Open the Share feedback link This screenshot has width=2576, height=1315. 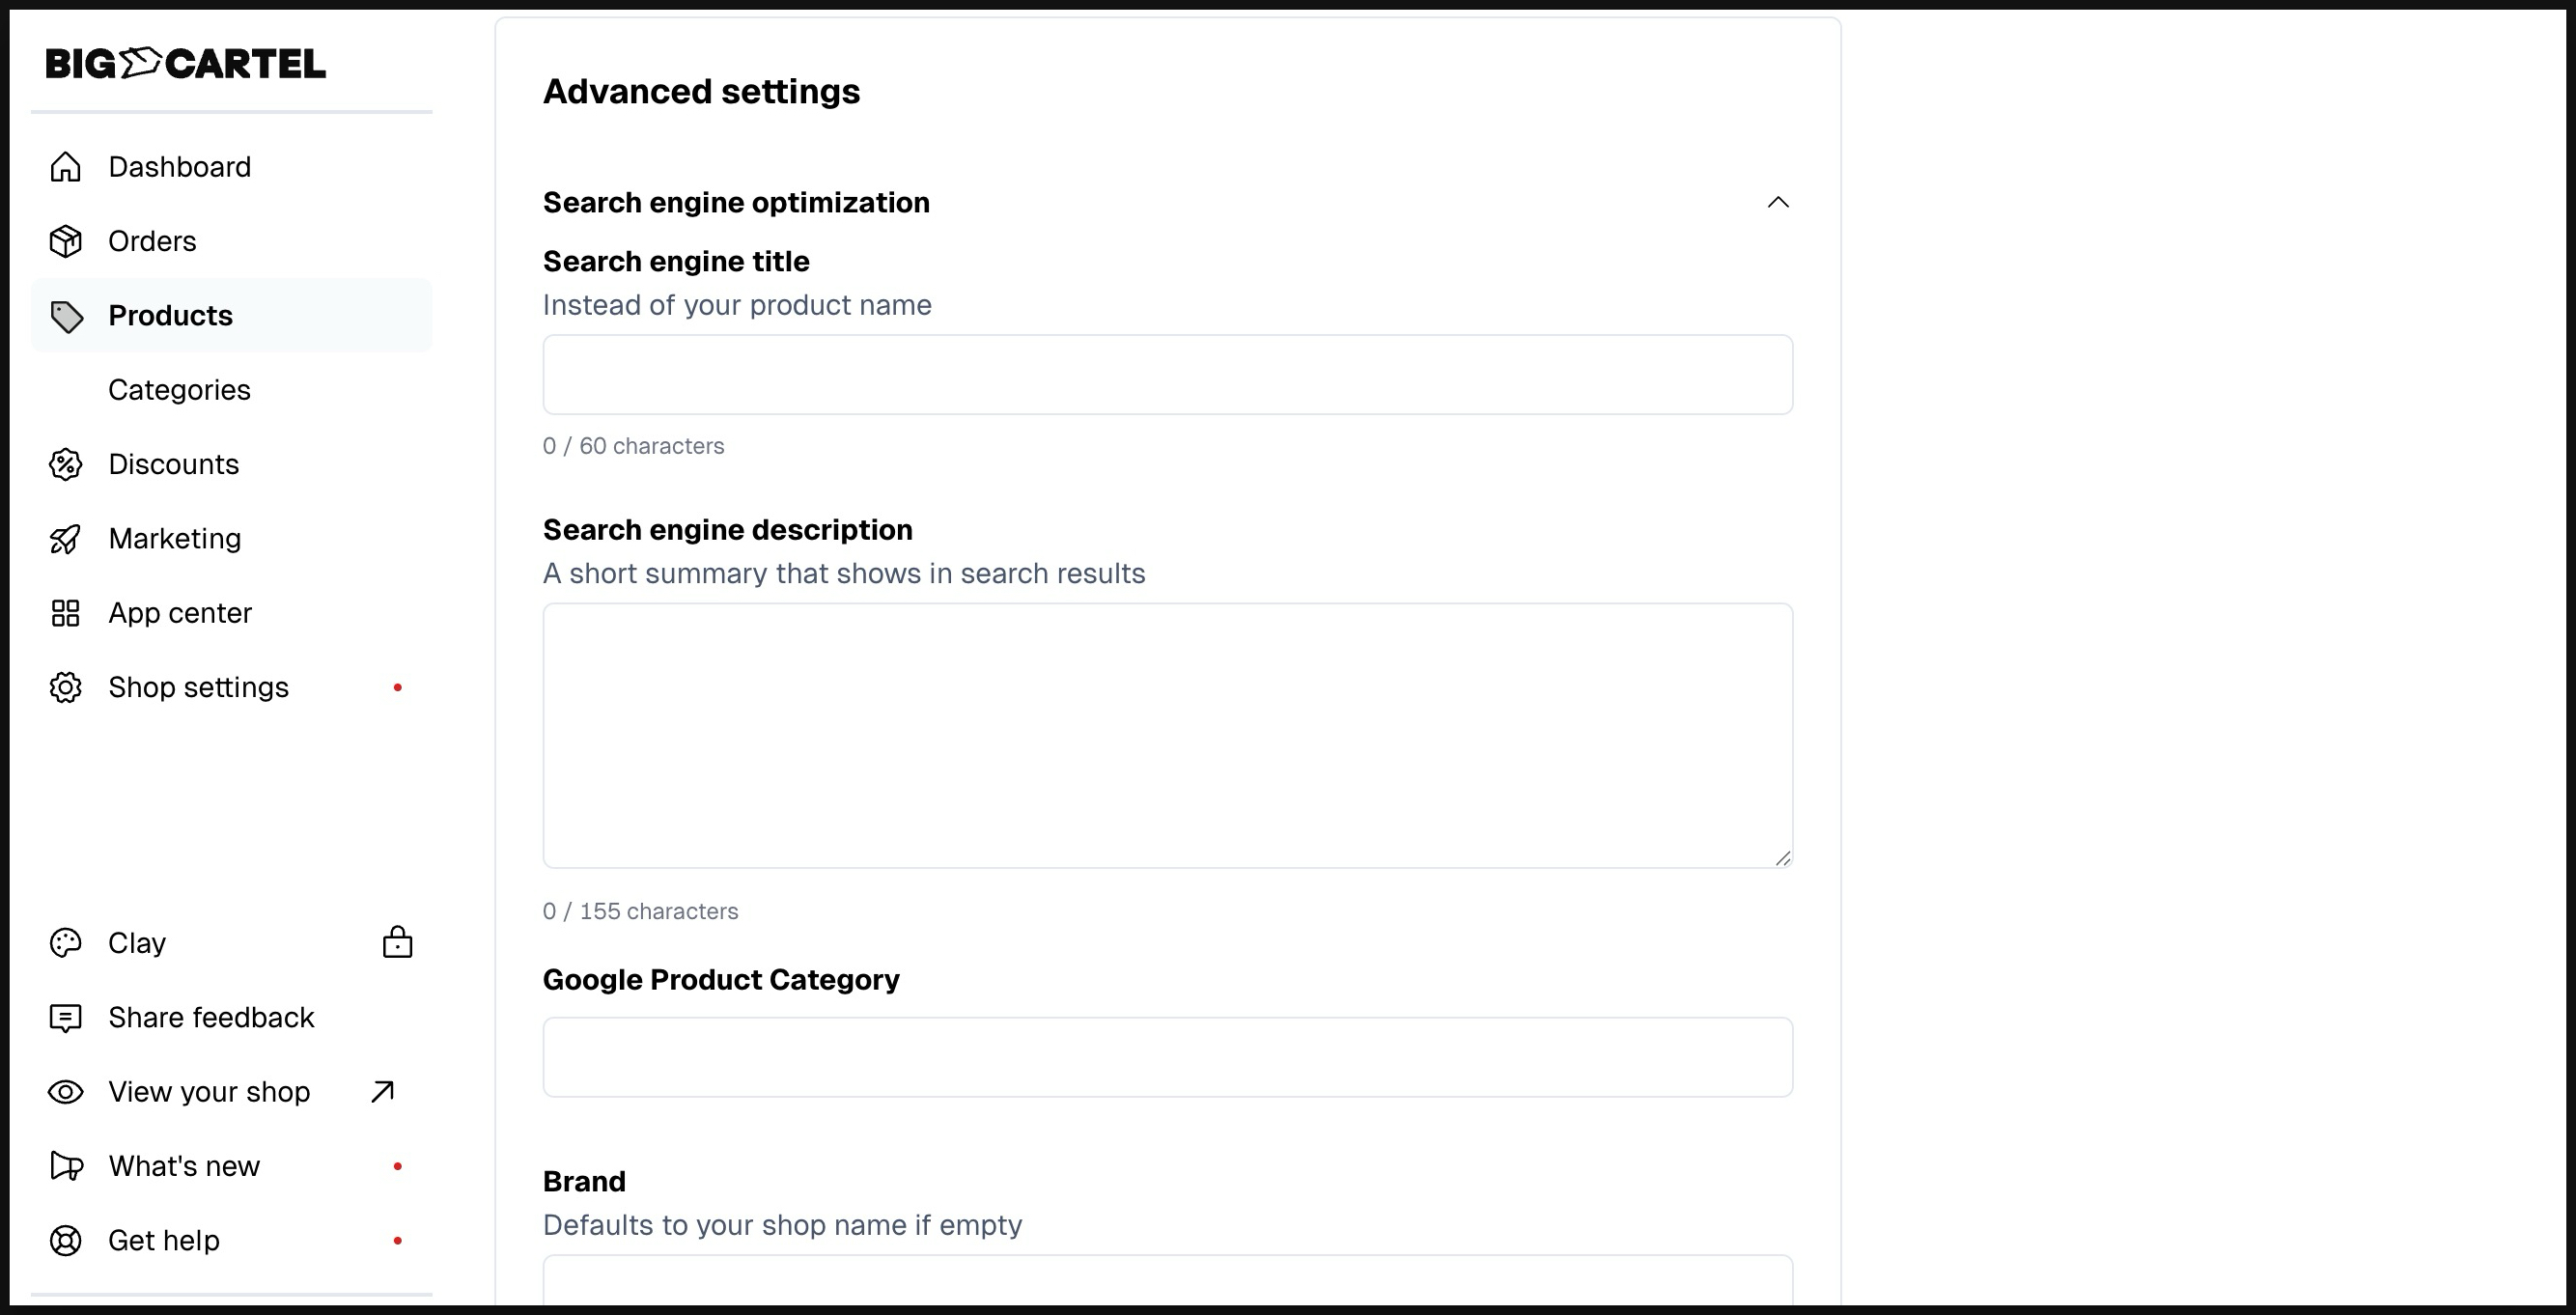211,1018
